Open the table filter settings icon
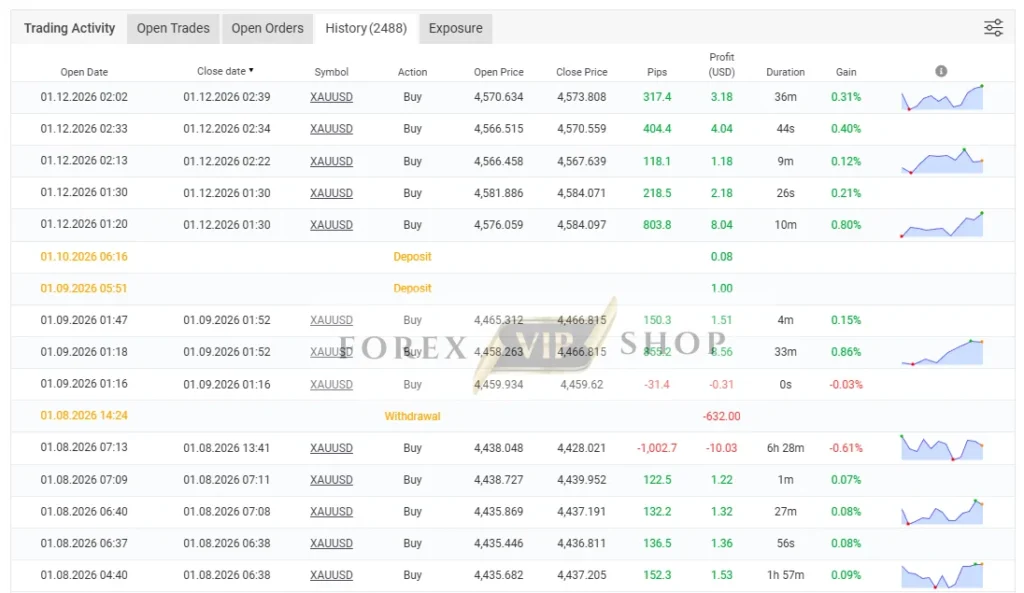 (993, 28)
